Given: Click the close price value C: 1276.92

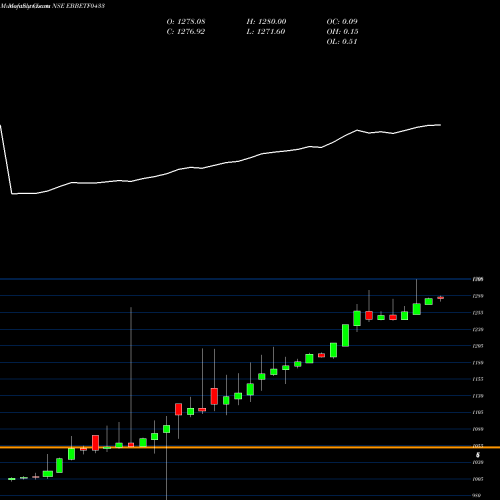Looking at the screenshot, I should [x=186, y=32].
